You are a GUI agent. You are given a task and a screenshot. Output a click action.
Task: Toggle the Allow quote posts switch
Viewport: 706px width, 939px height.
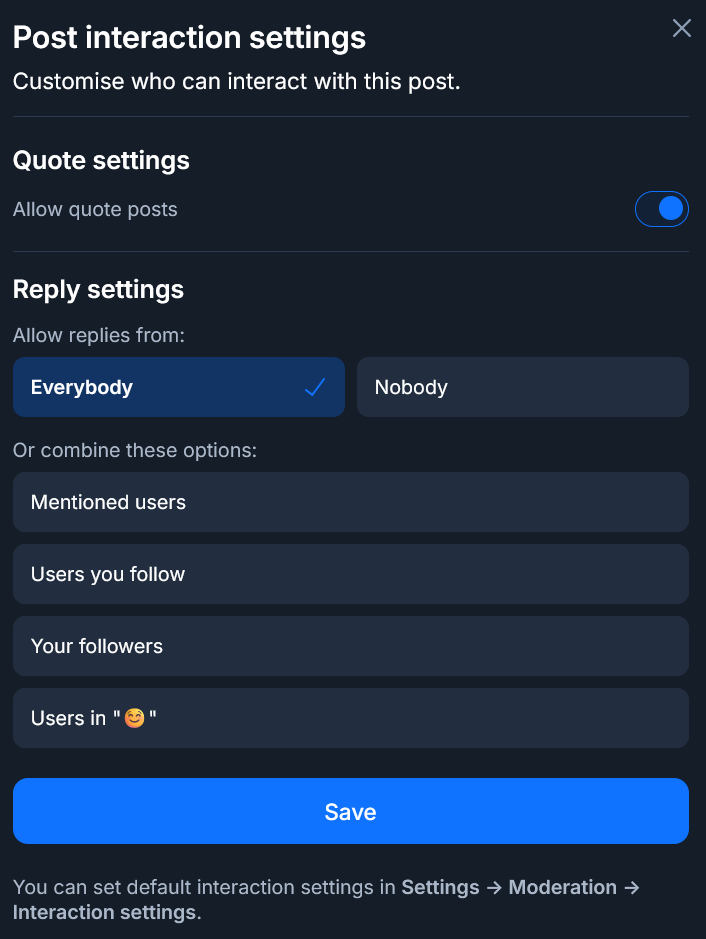pos(662,209)
